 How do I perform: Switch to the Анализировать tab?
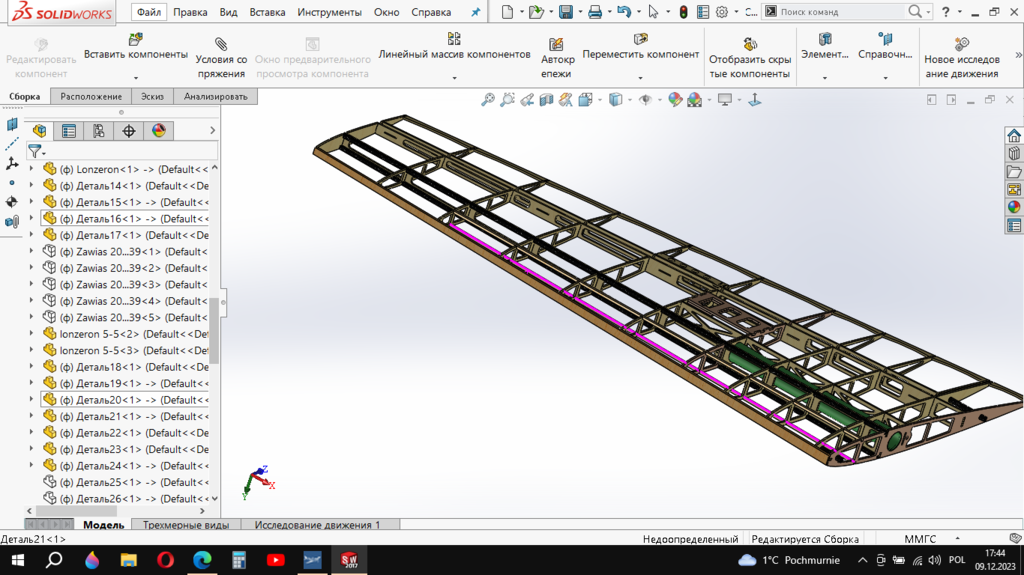point(216,97)
